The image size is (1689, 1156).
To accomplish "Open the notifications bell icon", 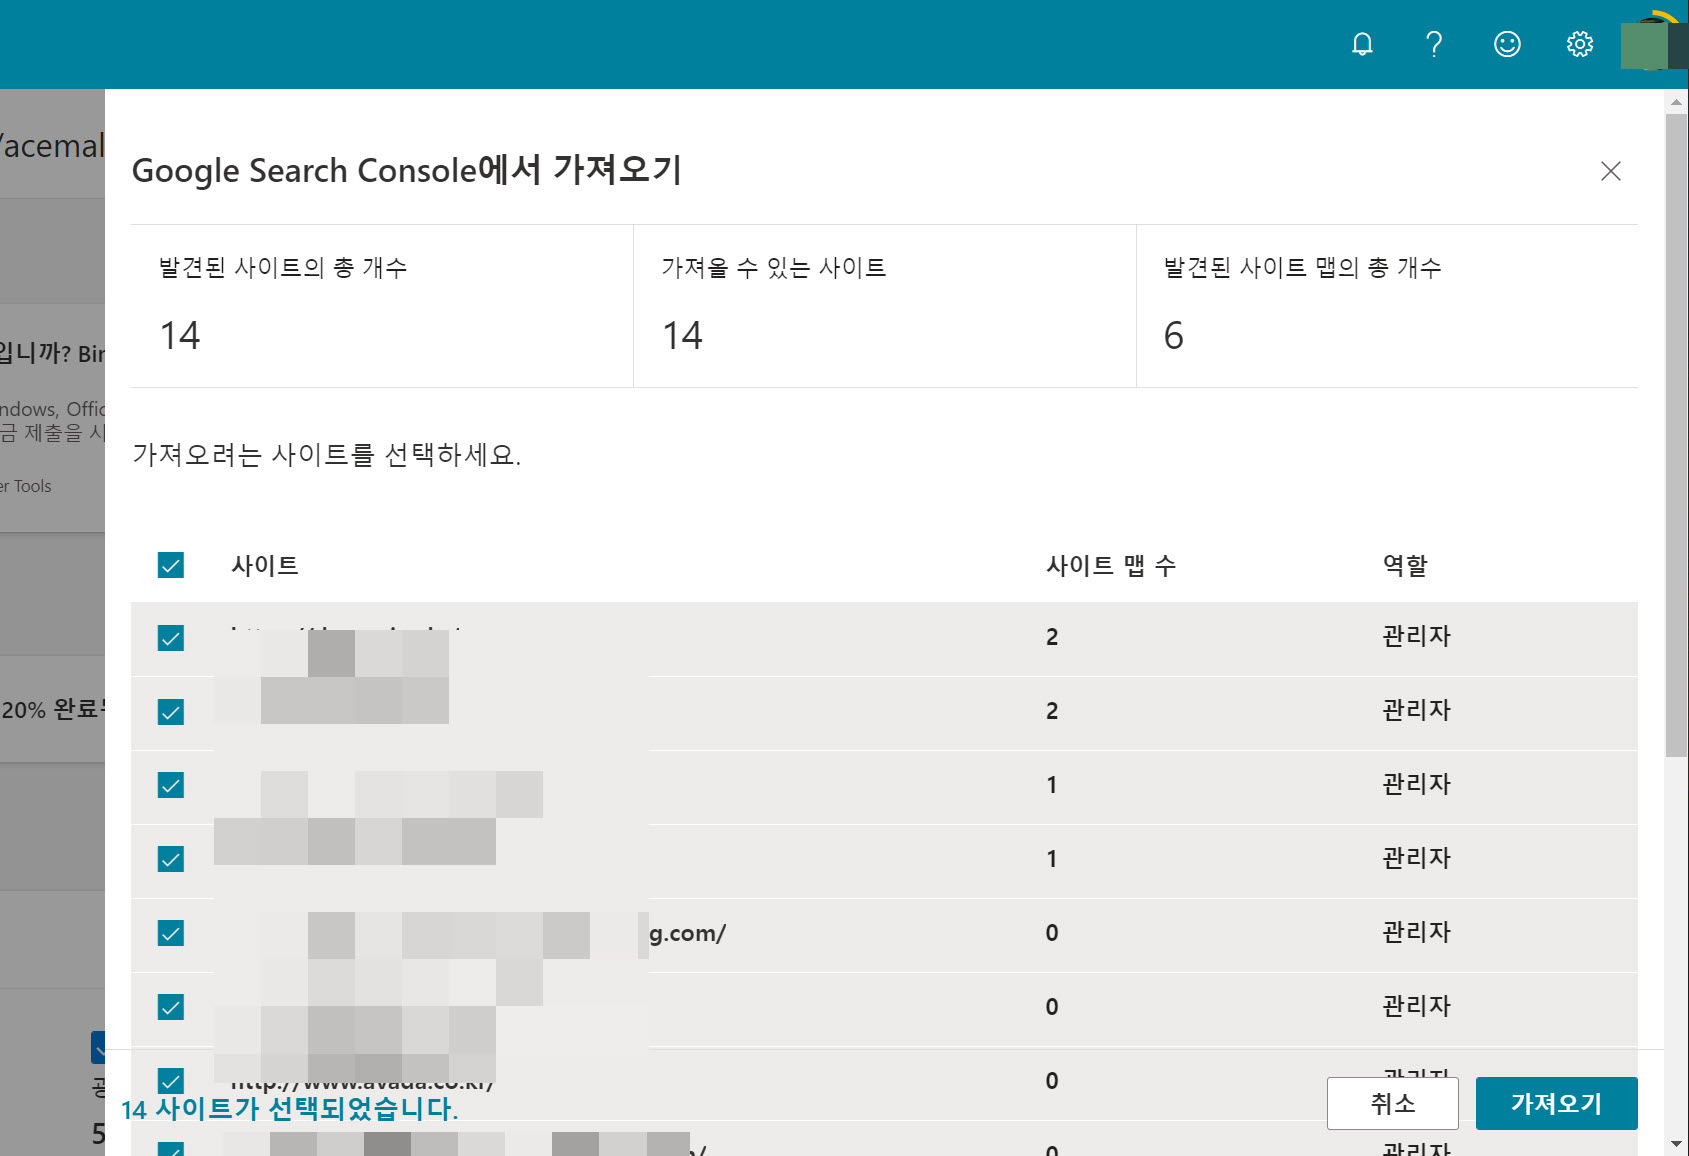I will point(1362,44).
